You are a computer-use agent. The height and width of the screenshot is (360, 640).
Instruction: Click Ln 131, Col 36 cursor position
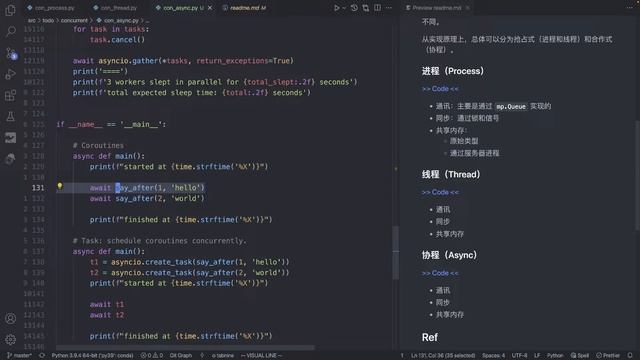coord(443,356)
